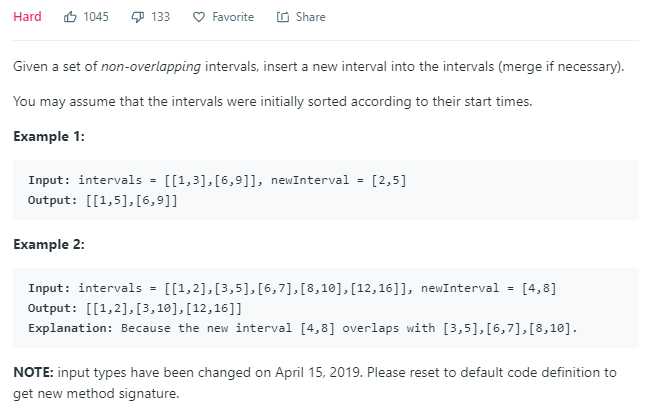645x418 pixels.
Task: Click the 1045 likes count
Action: pyautogui.click(x=96, y=17)
